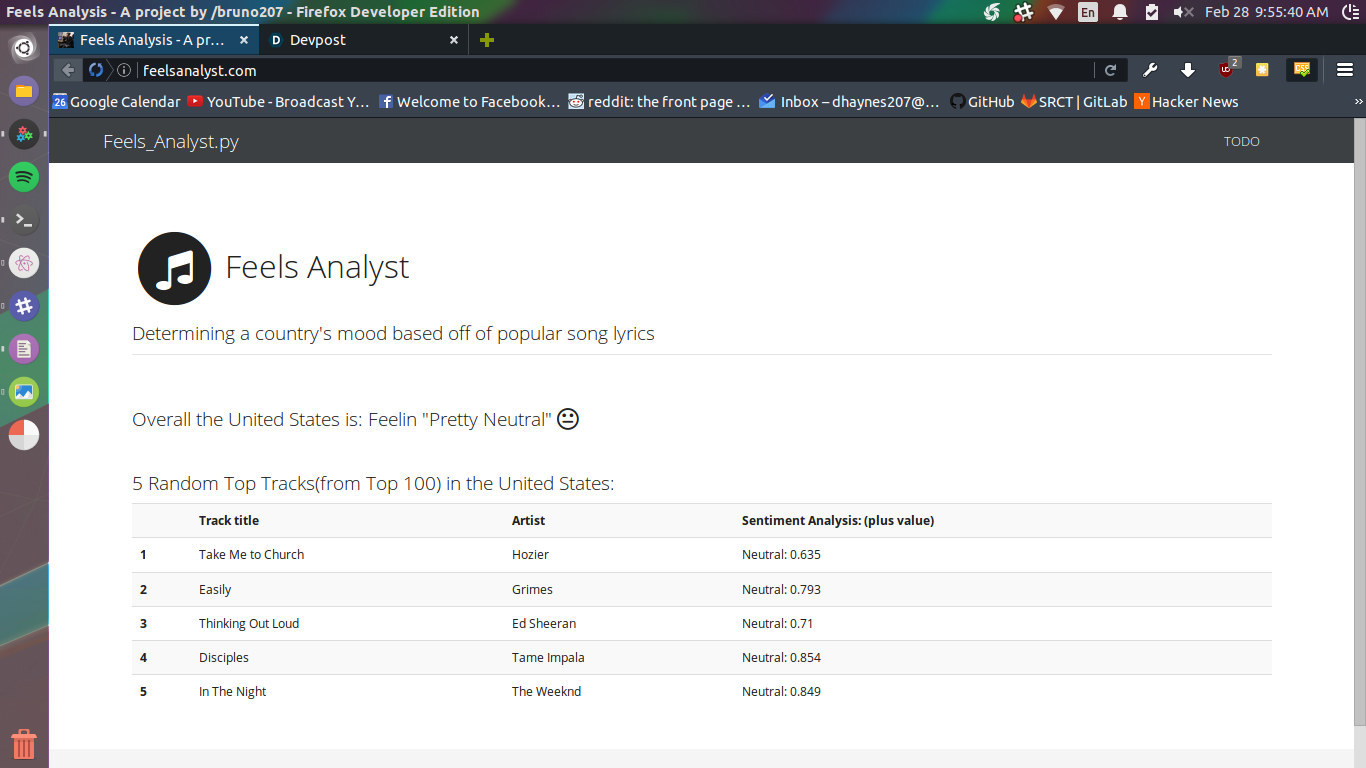Click sentiment value 'Neutral: 0.854'
The image size is (1366, 768).
click(x=781, y=658)
